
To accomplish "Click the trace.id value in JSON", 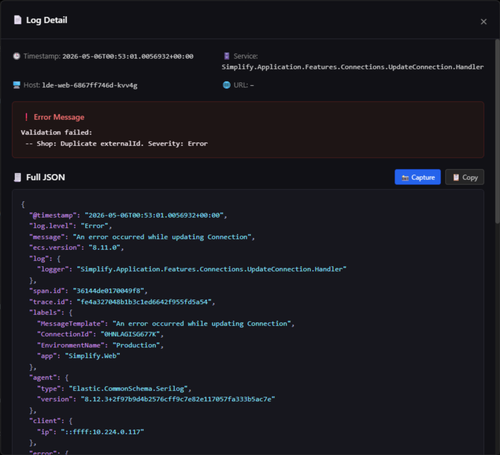I will 144,302.
